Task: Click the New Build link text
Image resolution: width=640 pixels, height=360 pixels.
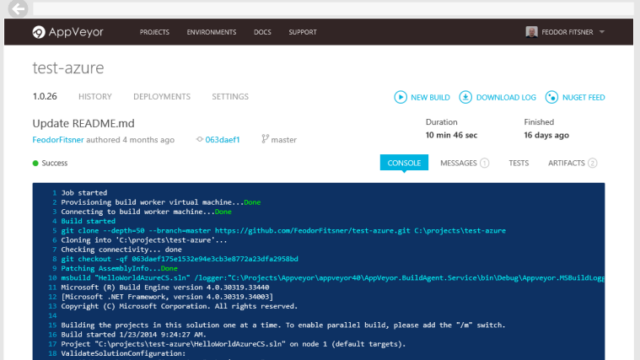Action: (x=430, y=97)
